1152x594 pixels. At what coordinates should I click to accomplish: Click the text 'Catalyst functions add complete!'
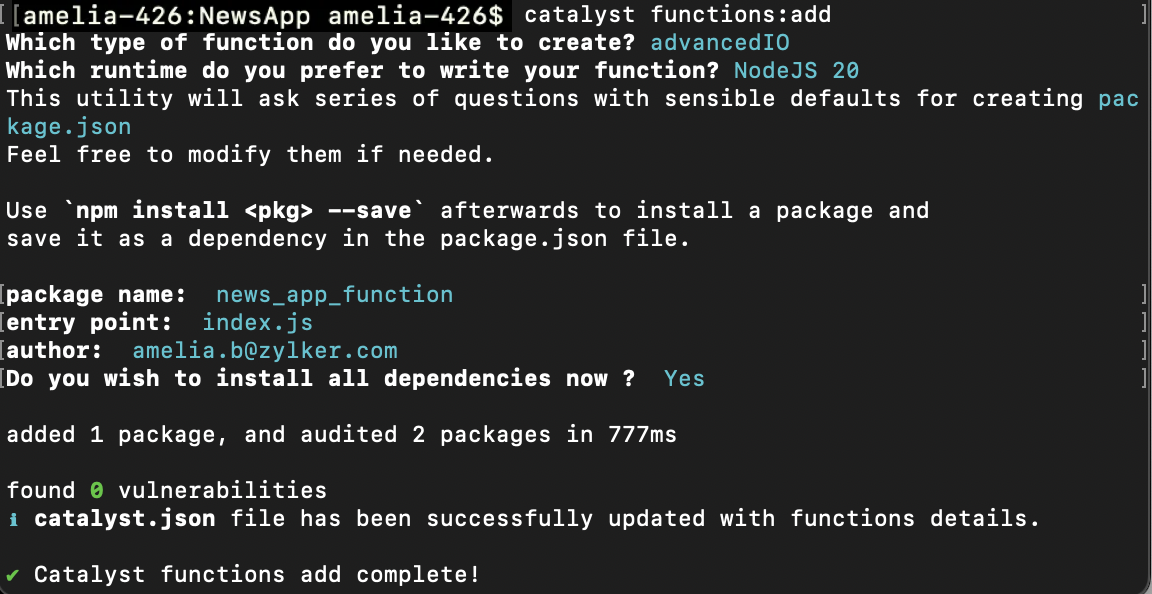257,574
